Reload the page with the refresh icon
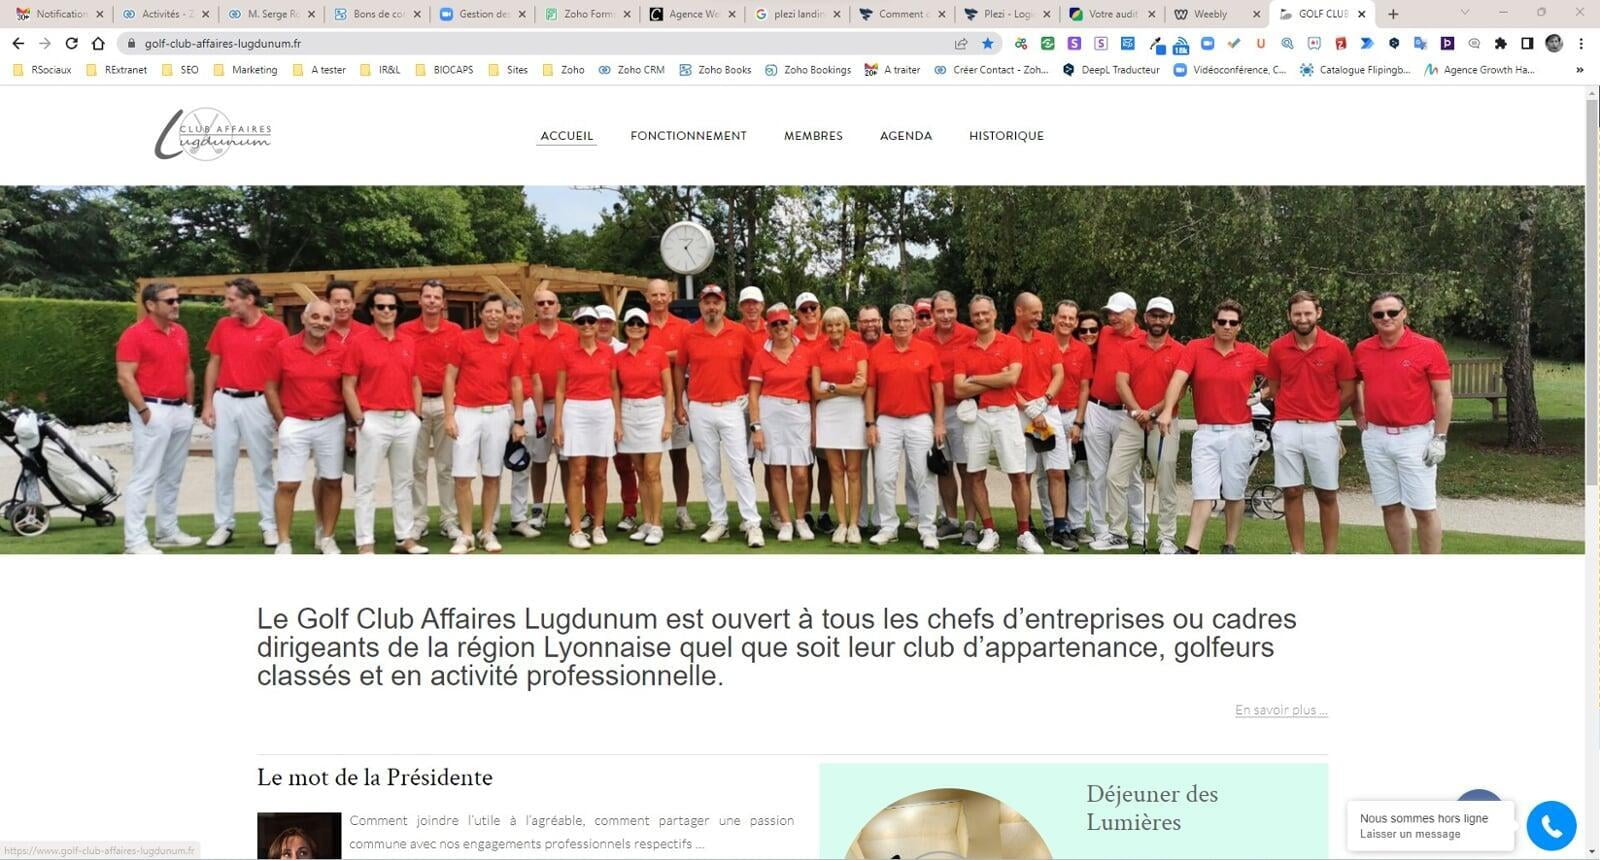The width and height of the screenshot is (1600, 860). (71, 43)
